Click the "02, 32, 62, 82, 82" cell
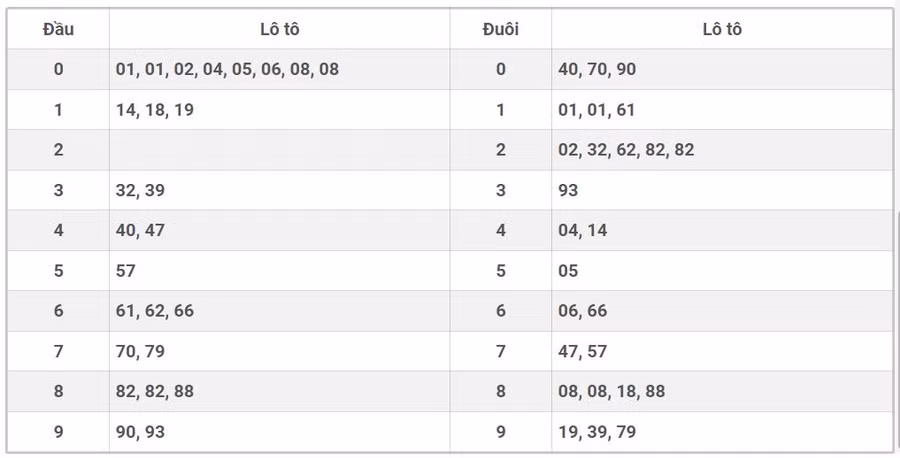Viewport: 900px width, 458px height. 626,150
